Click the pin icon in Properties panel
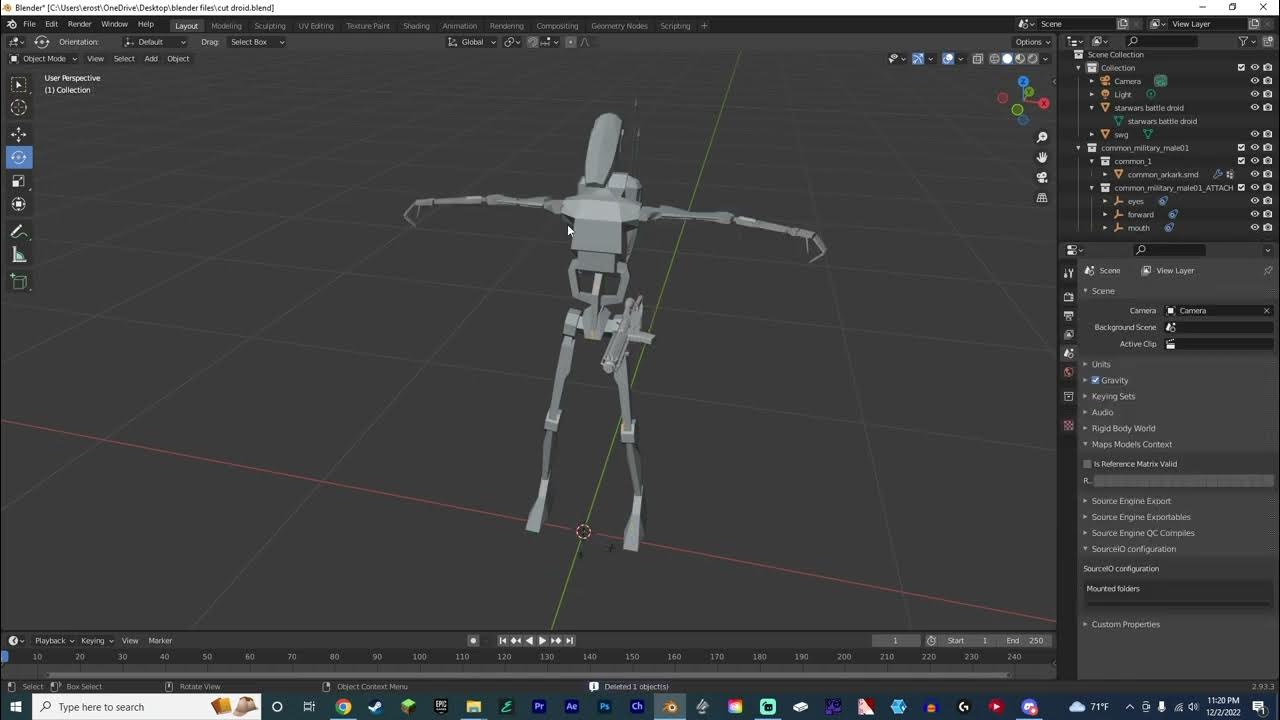This screenshot has height=720, width=1280. (x=1268, y=270)
